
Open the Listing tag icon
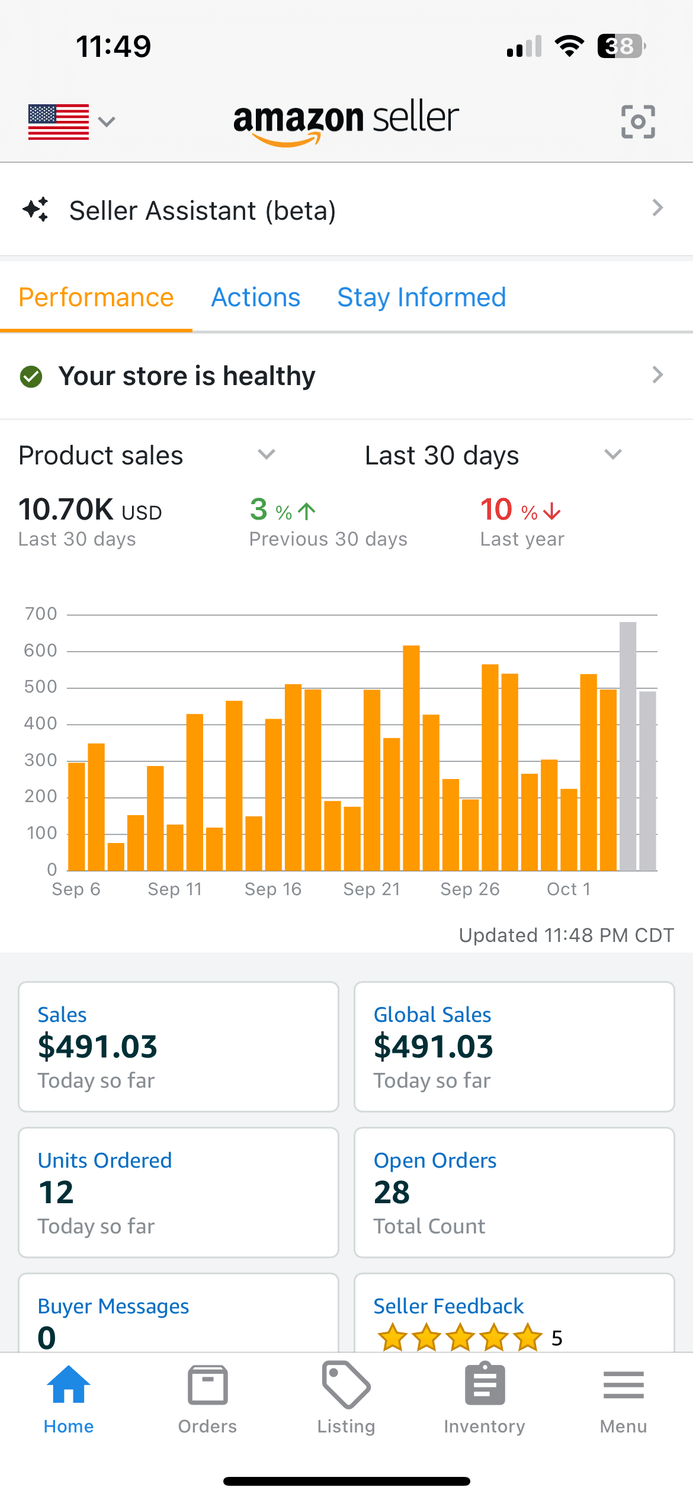click(x=346, y=1386)
